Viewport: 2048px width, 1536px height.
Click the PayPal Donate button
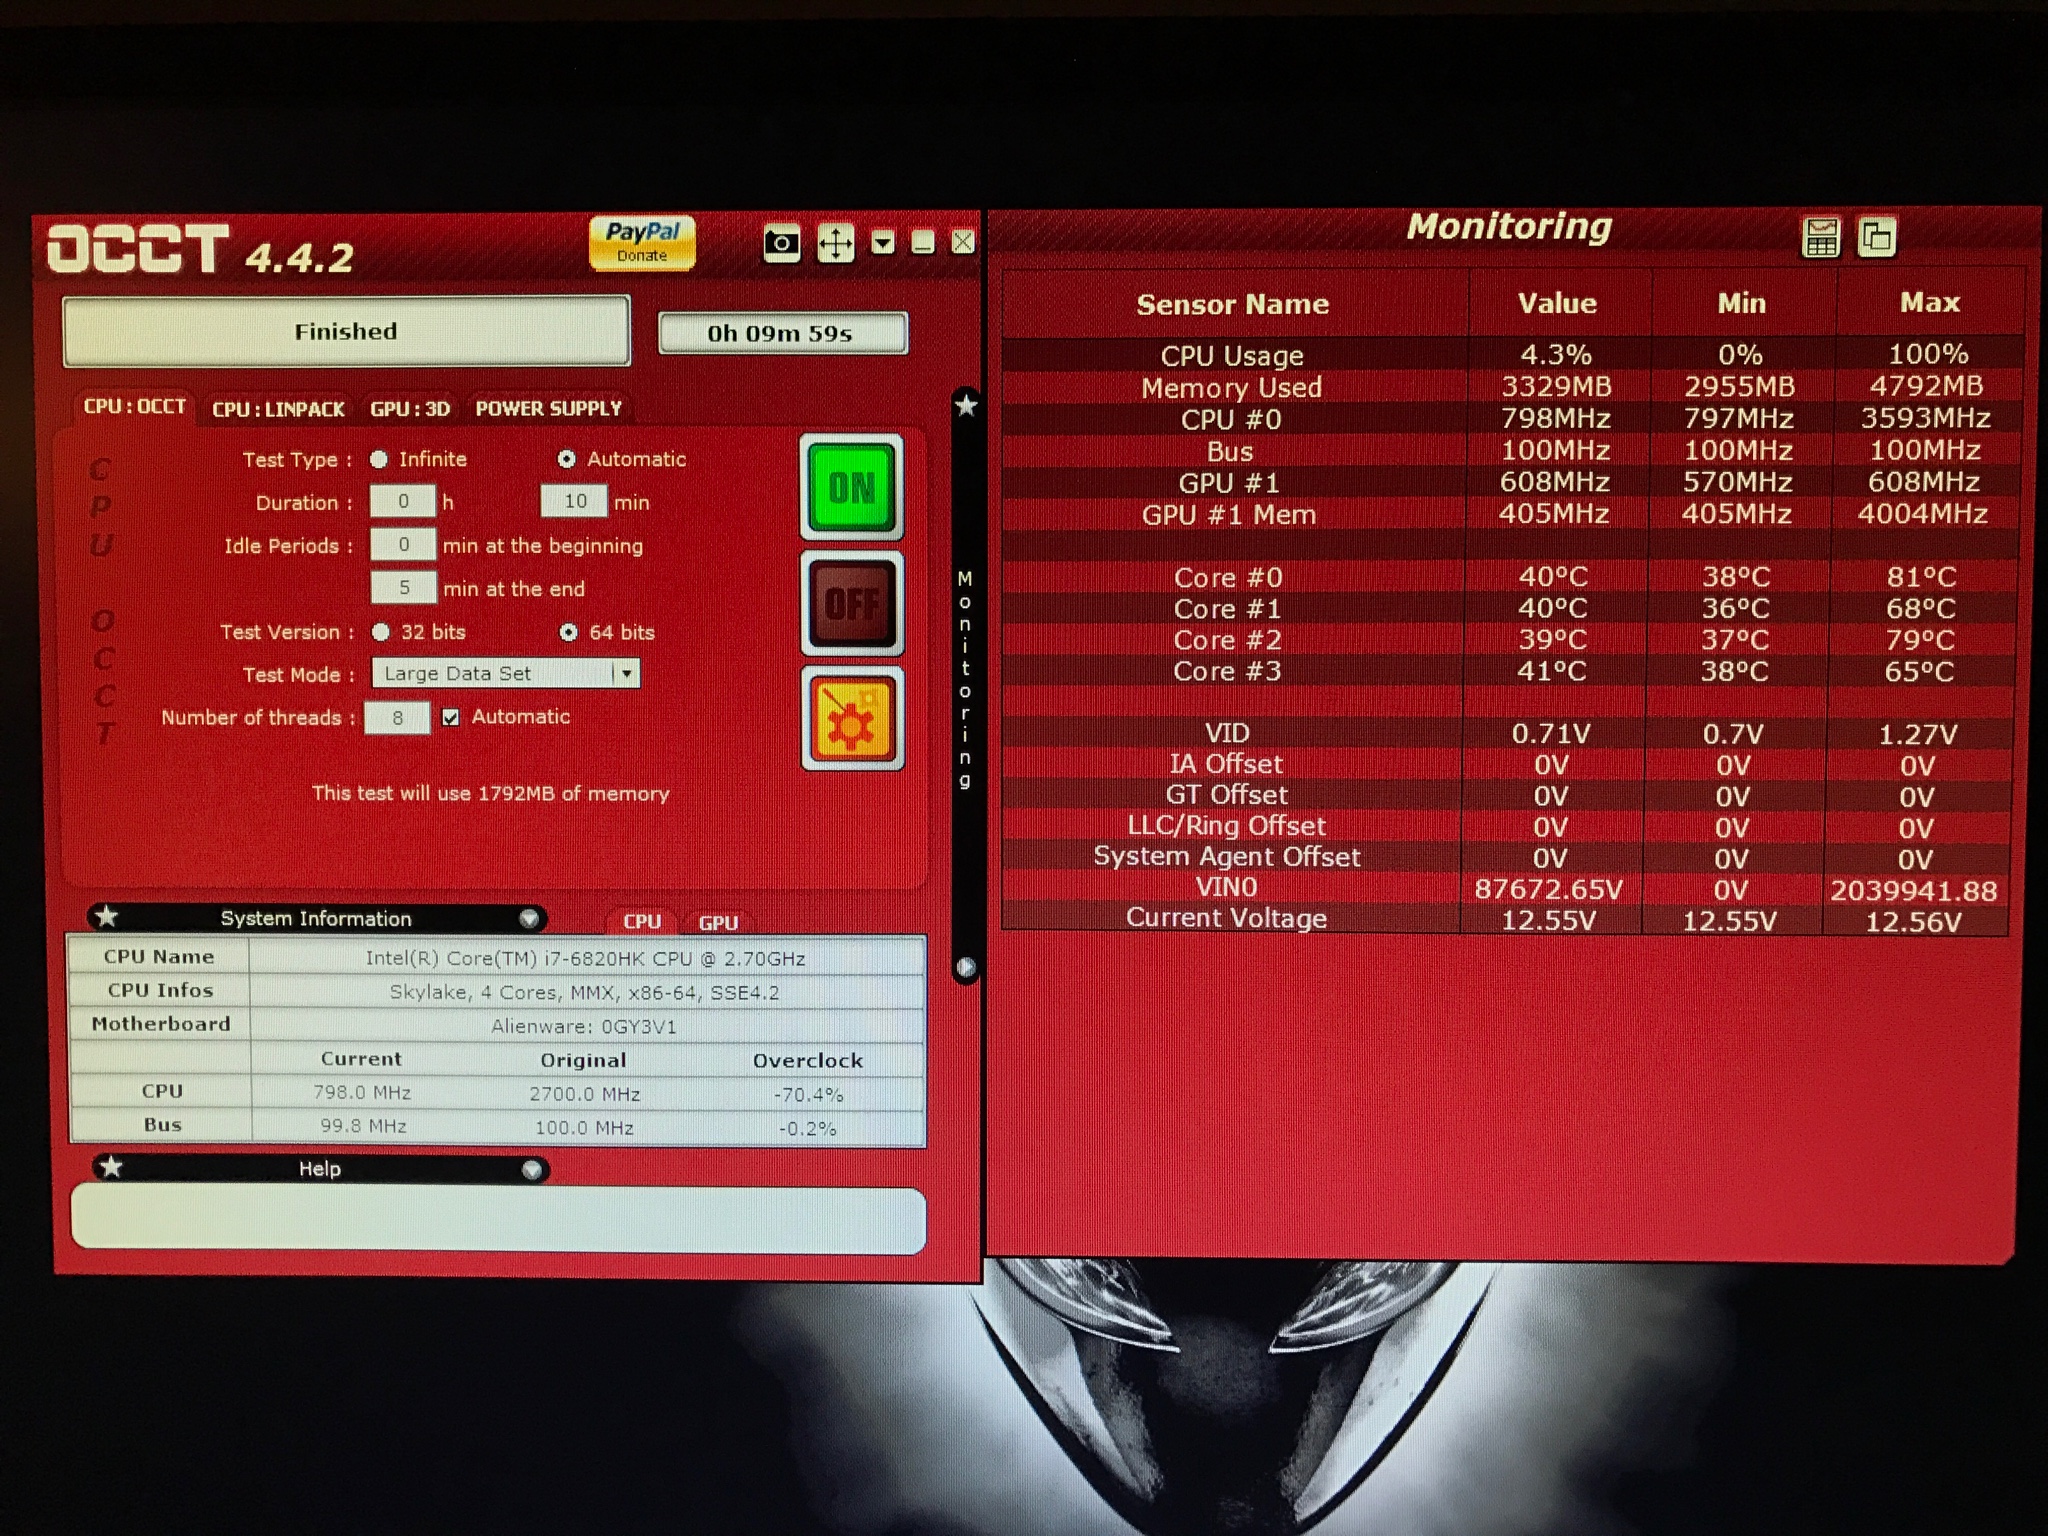(x=641, y=243)
